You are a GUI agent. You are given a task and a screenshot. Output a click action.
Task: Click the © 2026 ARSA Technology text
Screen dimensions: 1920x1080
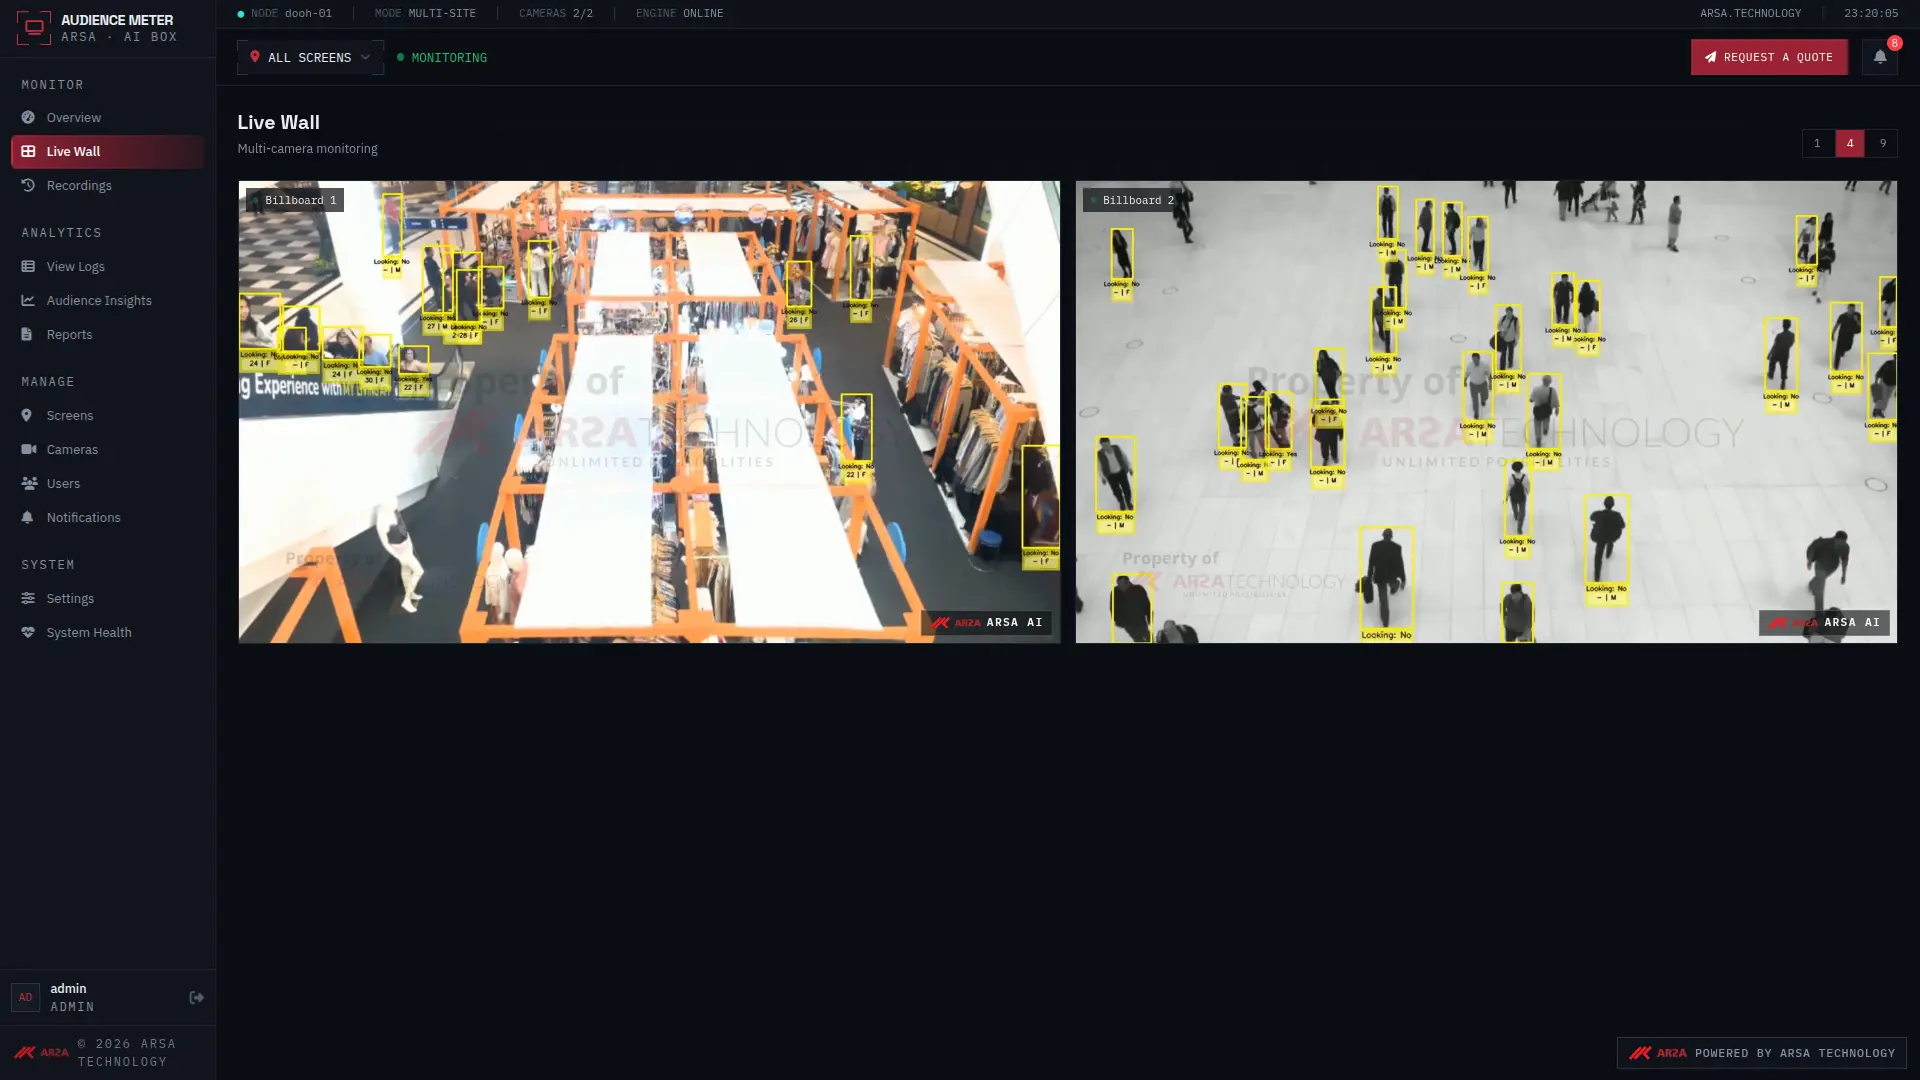(x=127, y=1052)
